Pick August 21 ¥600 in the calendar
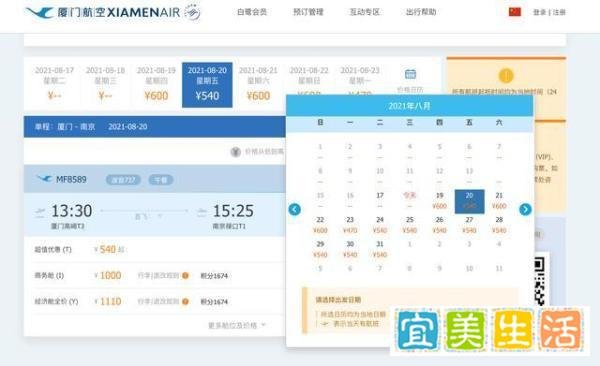 (x=499, y=201)
